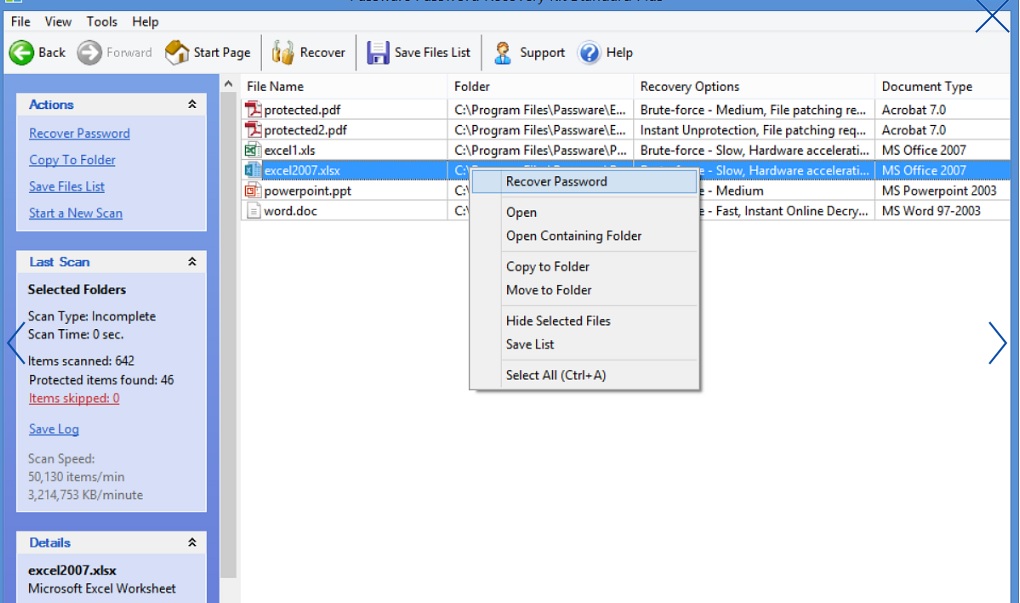Click the blue Help question mark icon
This screenshot has height=603, width=1020.
click(x=589, y=53)
